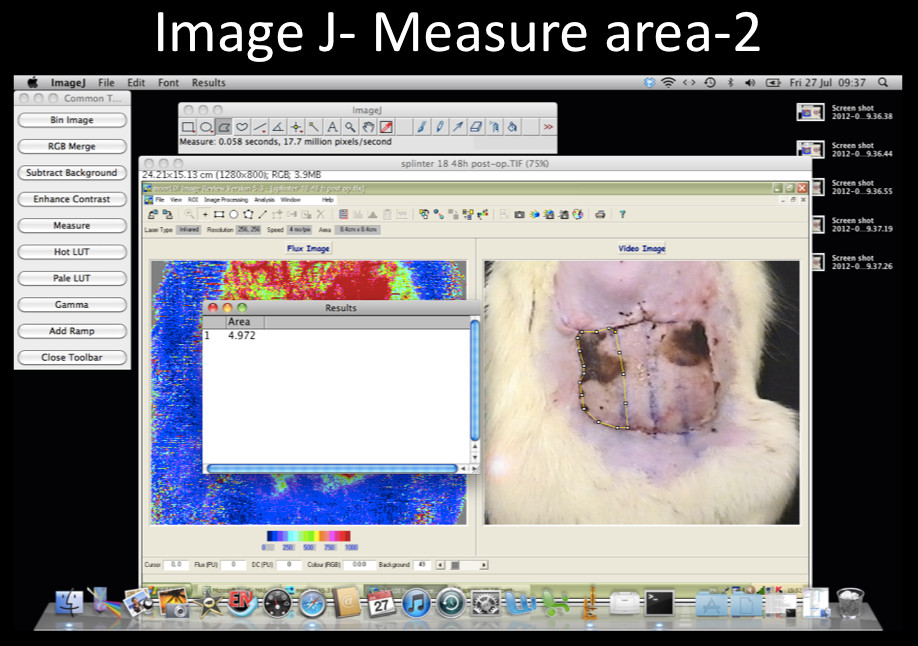
Task: Click the Video Image label
Action: pos(642,248)
